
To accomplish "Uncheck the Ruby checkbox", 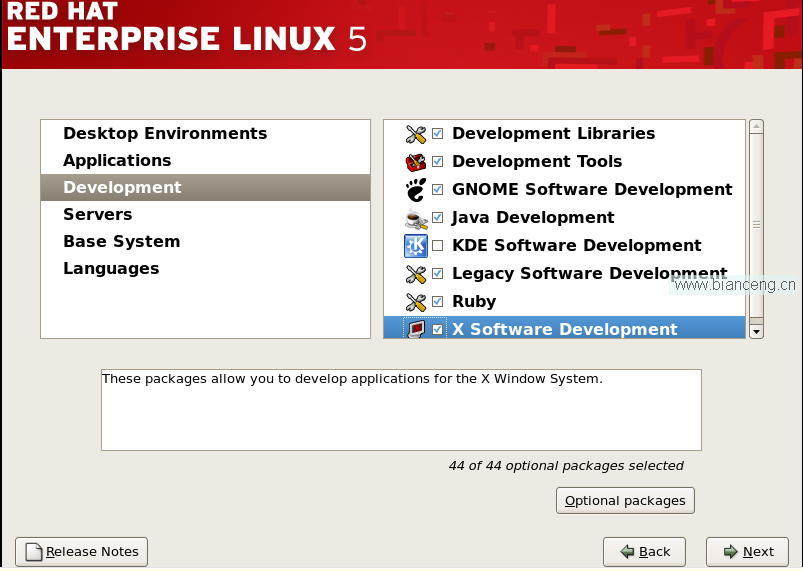I will [437, 301].
